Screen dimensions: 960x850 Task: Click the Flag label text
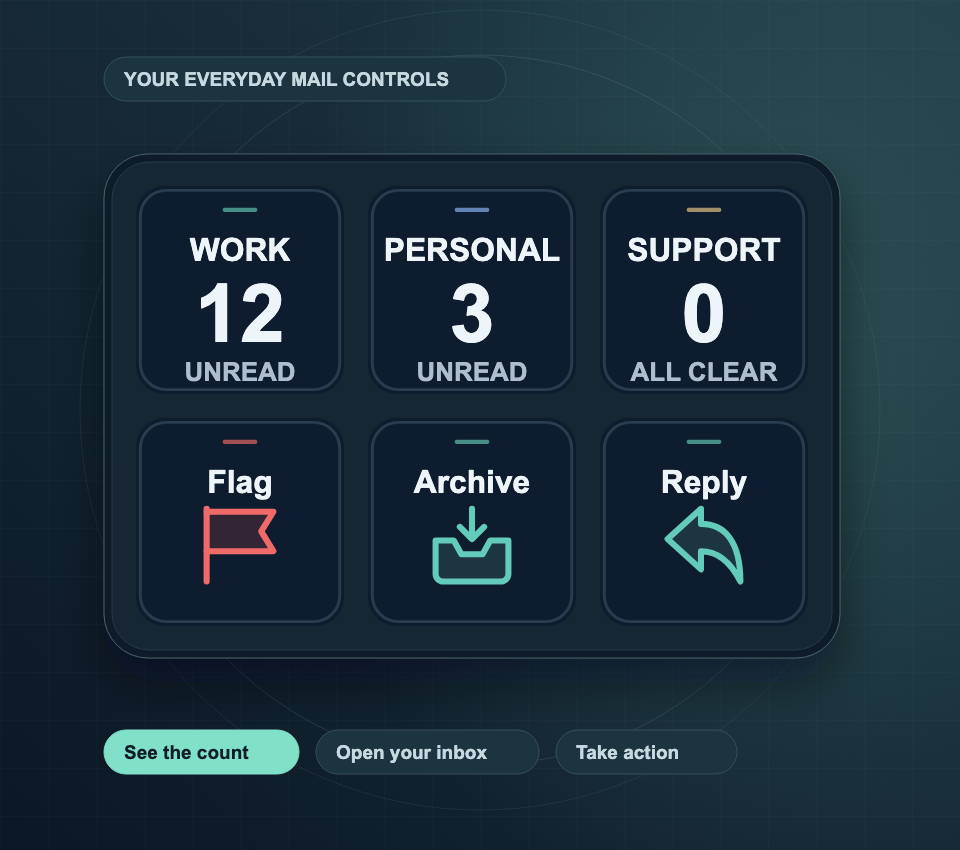[240, 483]
